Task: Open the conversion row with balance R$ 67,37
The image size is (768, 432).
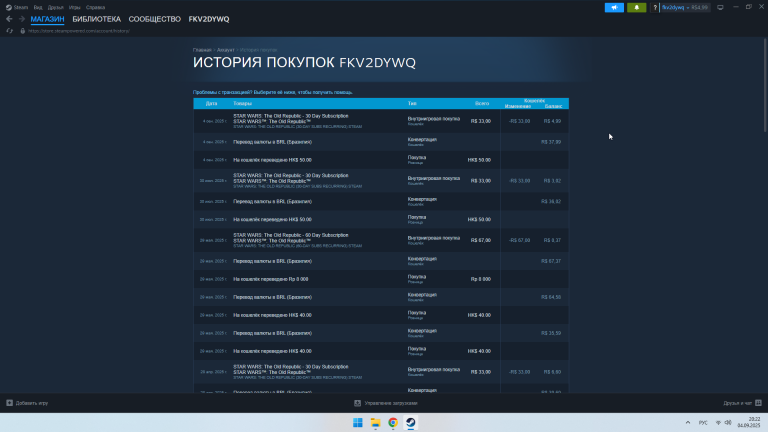Action: pos(381,261)
